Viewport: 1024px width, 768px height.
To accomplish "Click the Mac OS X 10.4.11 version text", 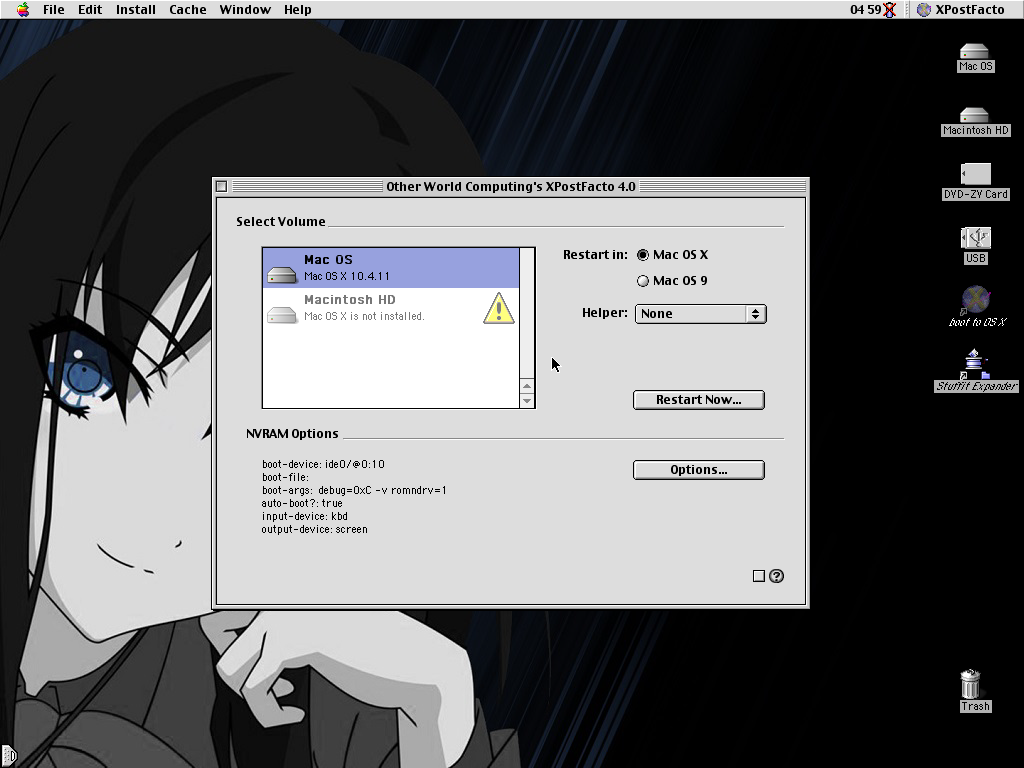I will coord(347,276).
